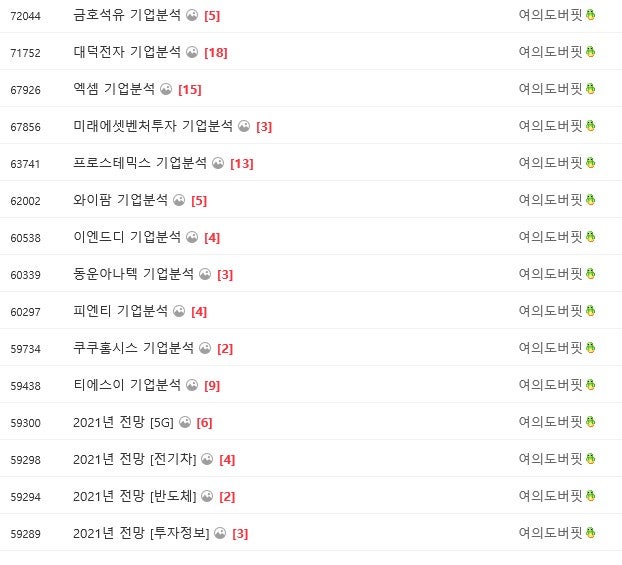Open comments [18] on 대덕전자 post

click(x=216, y=52)
